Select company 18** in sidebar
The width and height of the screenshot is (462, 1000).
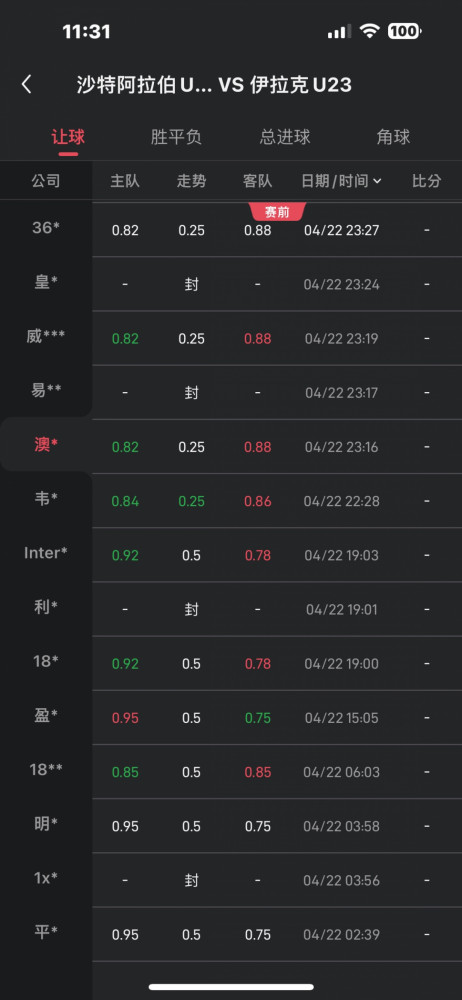pos(46,770)
